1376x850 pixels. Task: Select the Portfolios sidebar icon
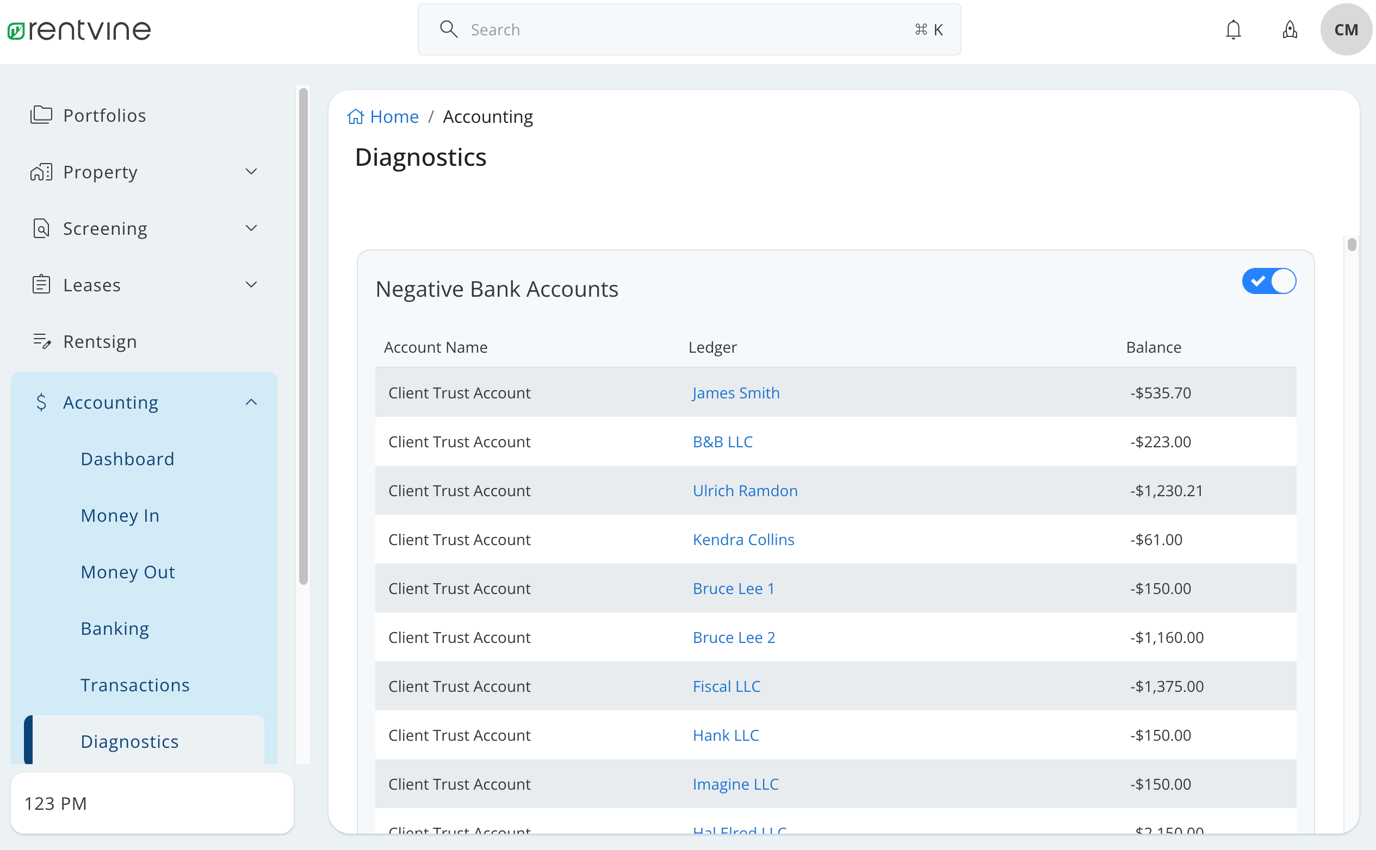[x=40, y=115]
